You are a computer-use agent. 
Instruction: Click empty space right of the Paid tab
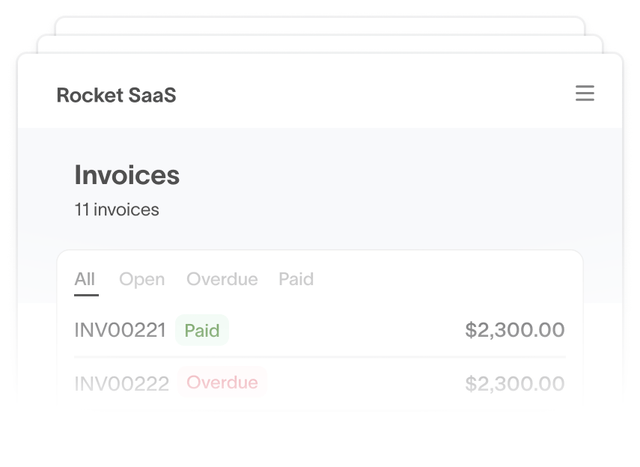(x=440, y=279)
